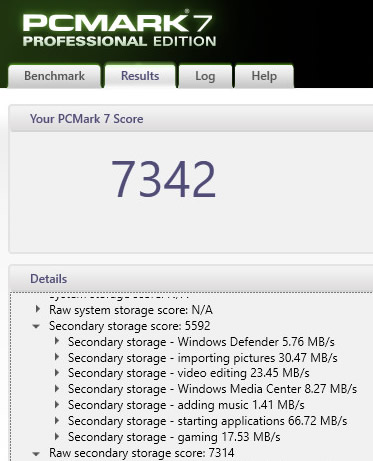Collapse Raw secondary storage score arrow

[36, 454]
